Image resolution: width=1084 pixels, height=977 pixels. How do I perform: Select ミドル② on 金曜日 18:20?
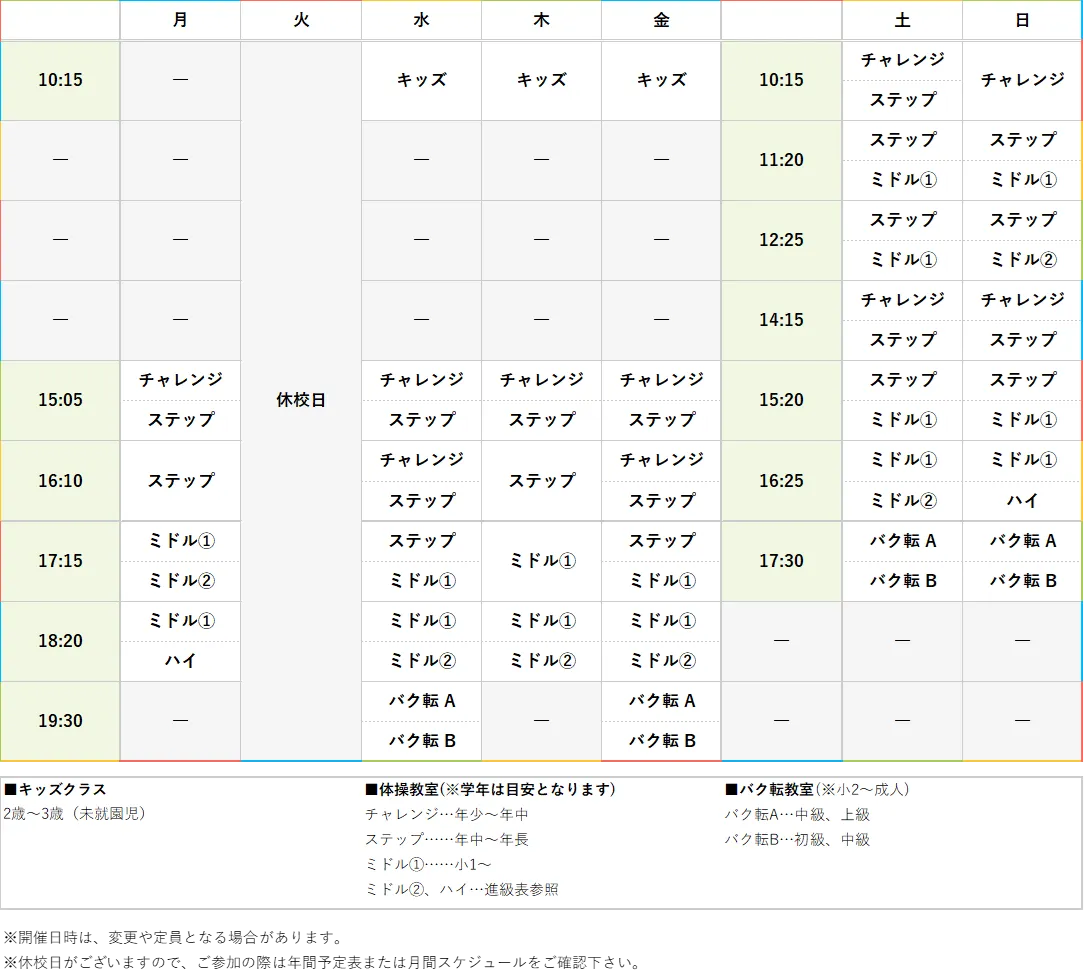(661, 660)
